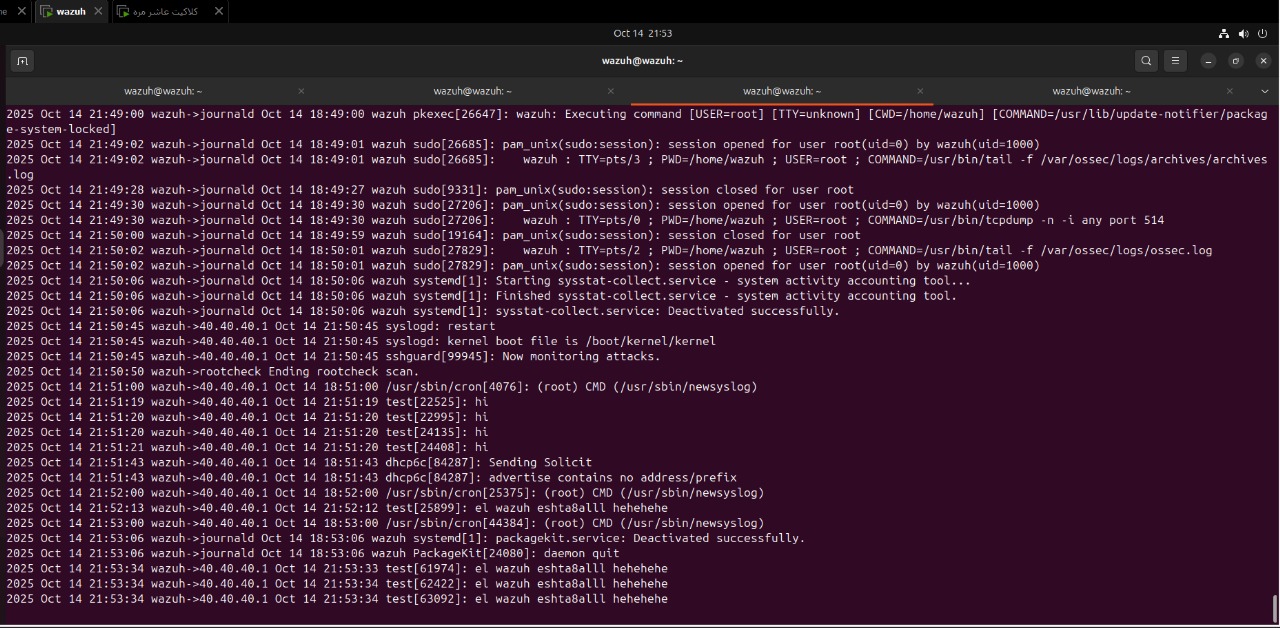Viewport: 1280px width, 628px height.
Task: Close the fourth wazuh@wazuh terminal tab
Action: [x=1229, y=91]
